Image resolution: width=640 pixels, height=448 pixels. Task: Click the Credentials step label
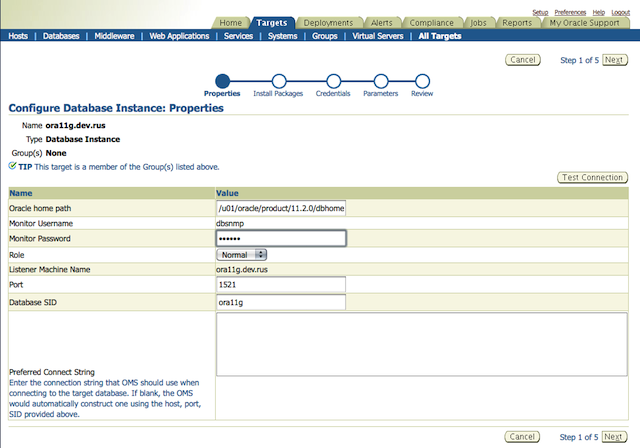click(333, 93)
